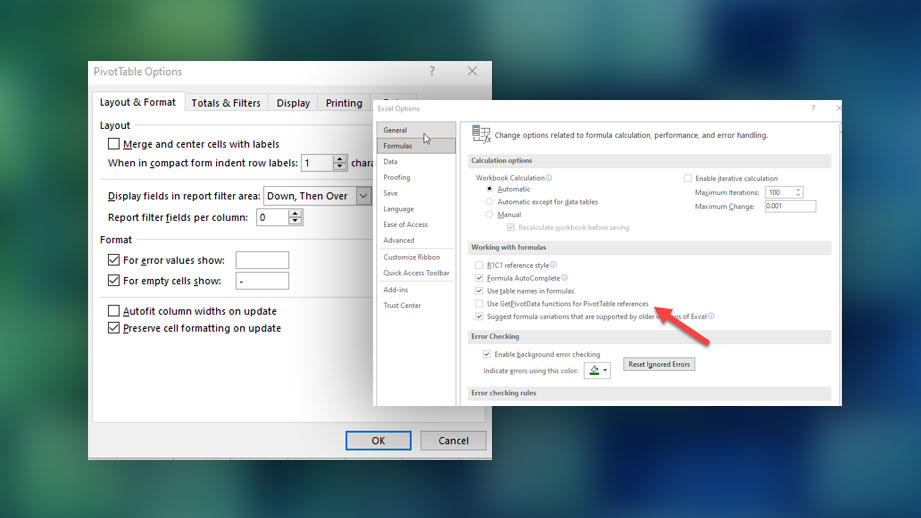Toggle Suggest formula variations checkbox

(479, 317)
